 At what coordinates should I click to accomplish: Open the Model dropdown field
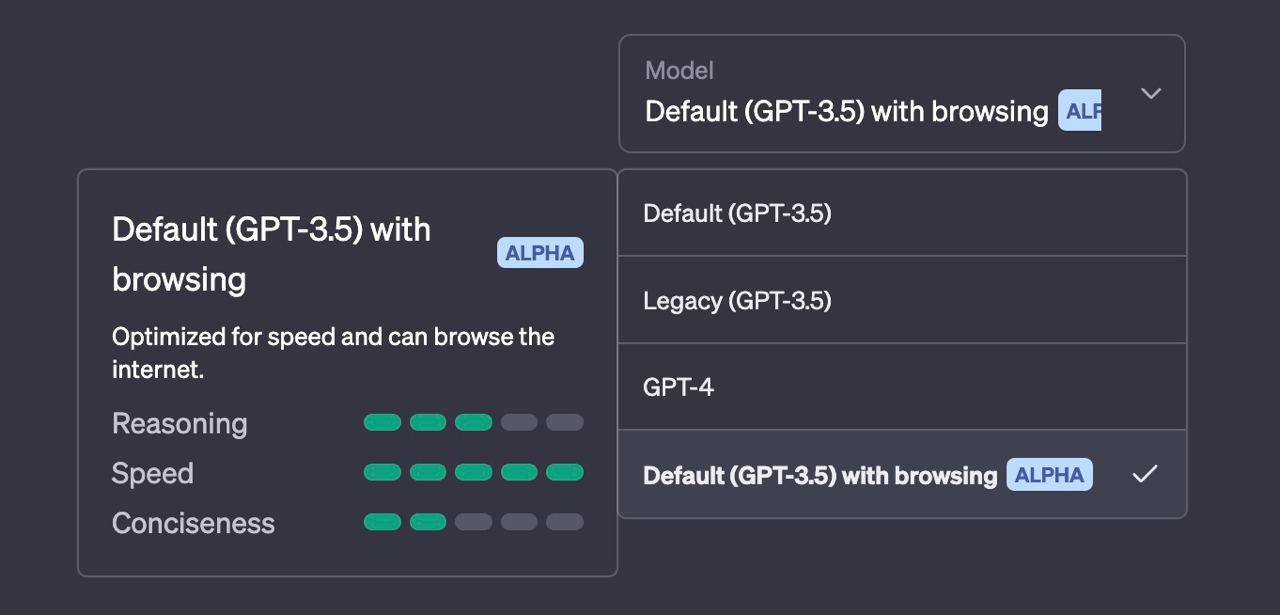900,94
